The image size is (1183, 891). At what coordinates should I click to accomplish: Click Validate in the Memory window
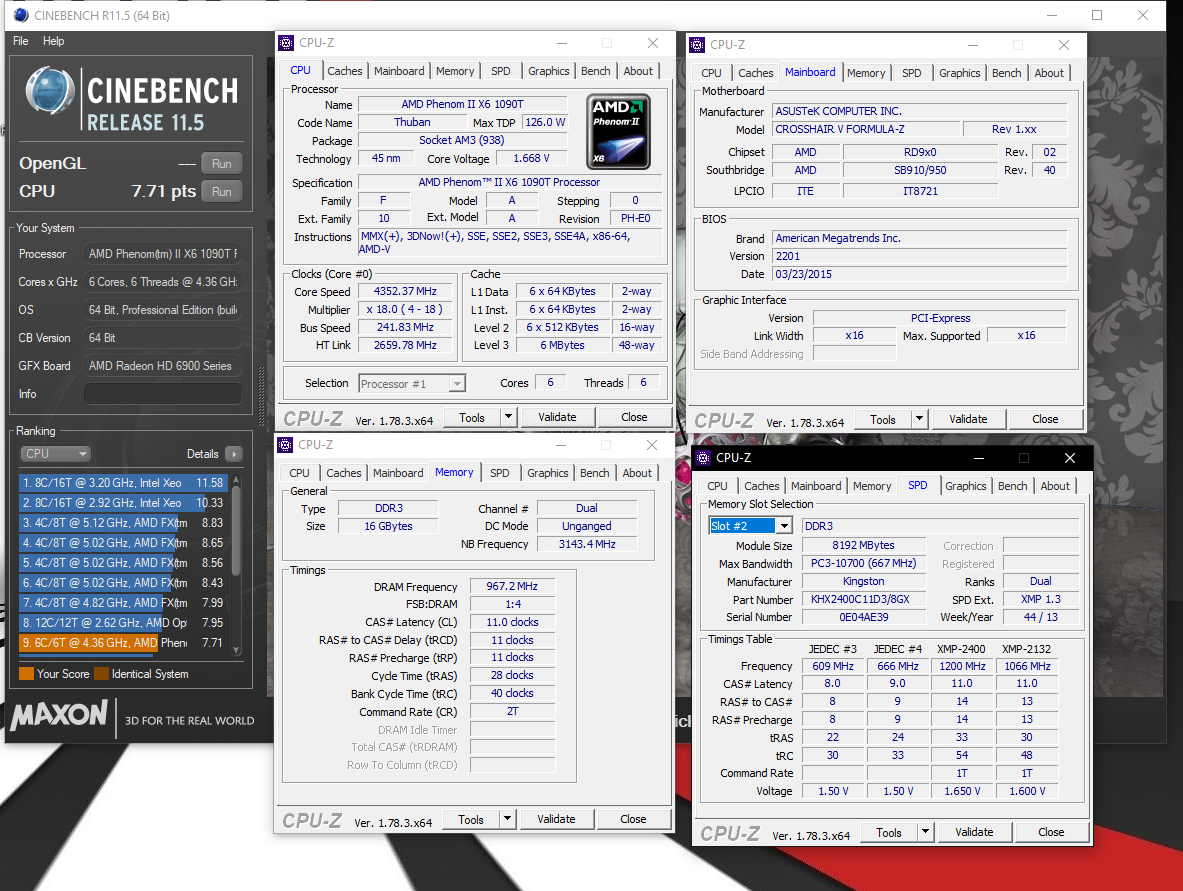coord(556,819)
